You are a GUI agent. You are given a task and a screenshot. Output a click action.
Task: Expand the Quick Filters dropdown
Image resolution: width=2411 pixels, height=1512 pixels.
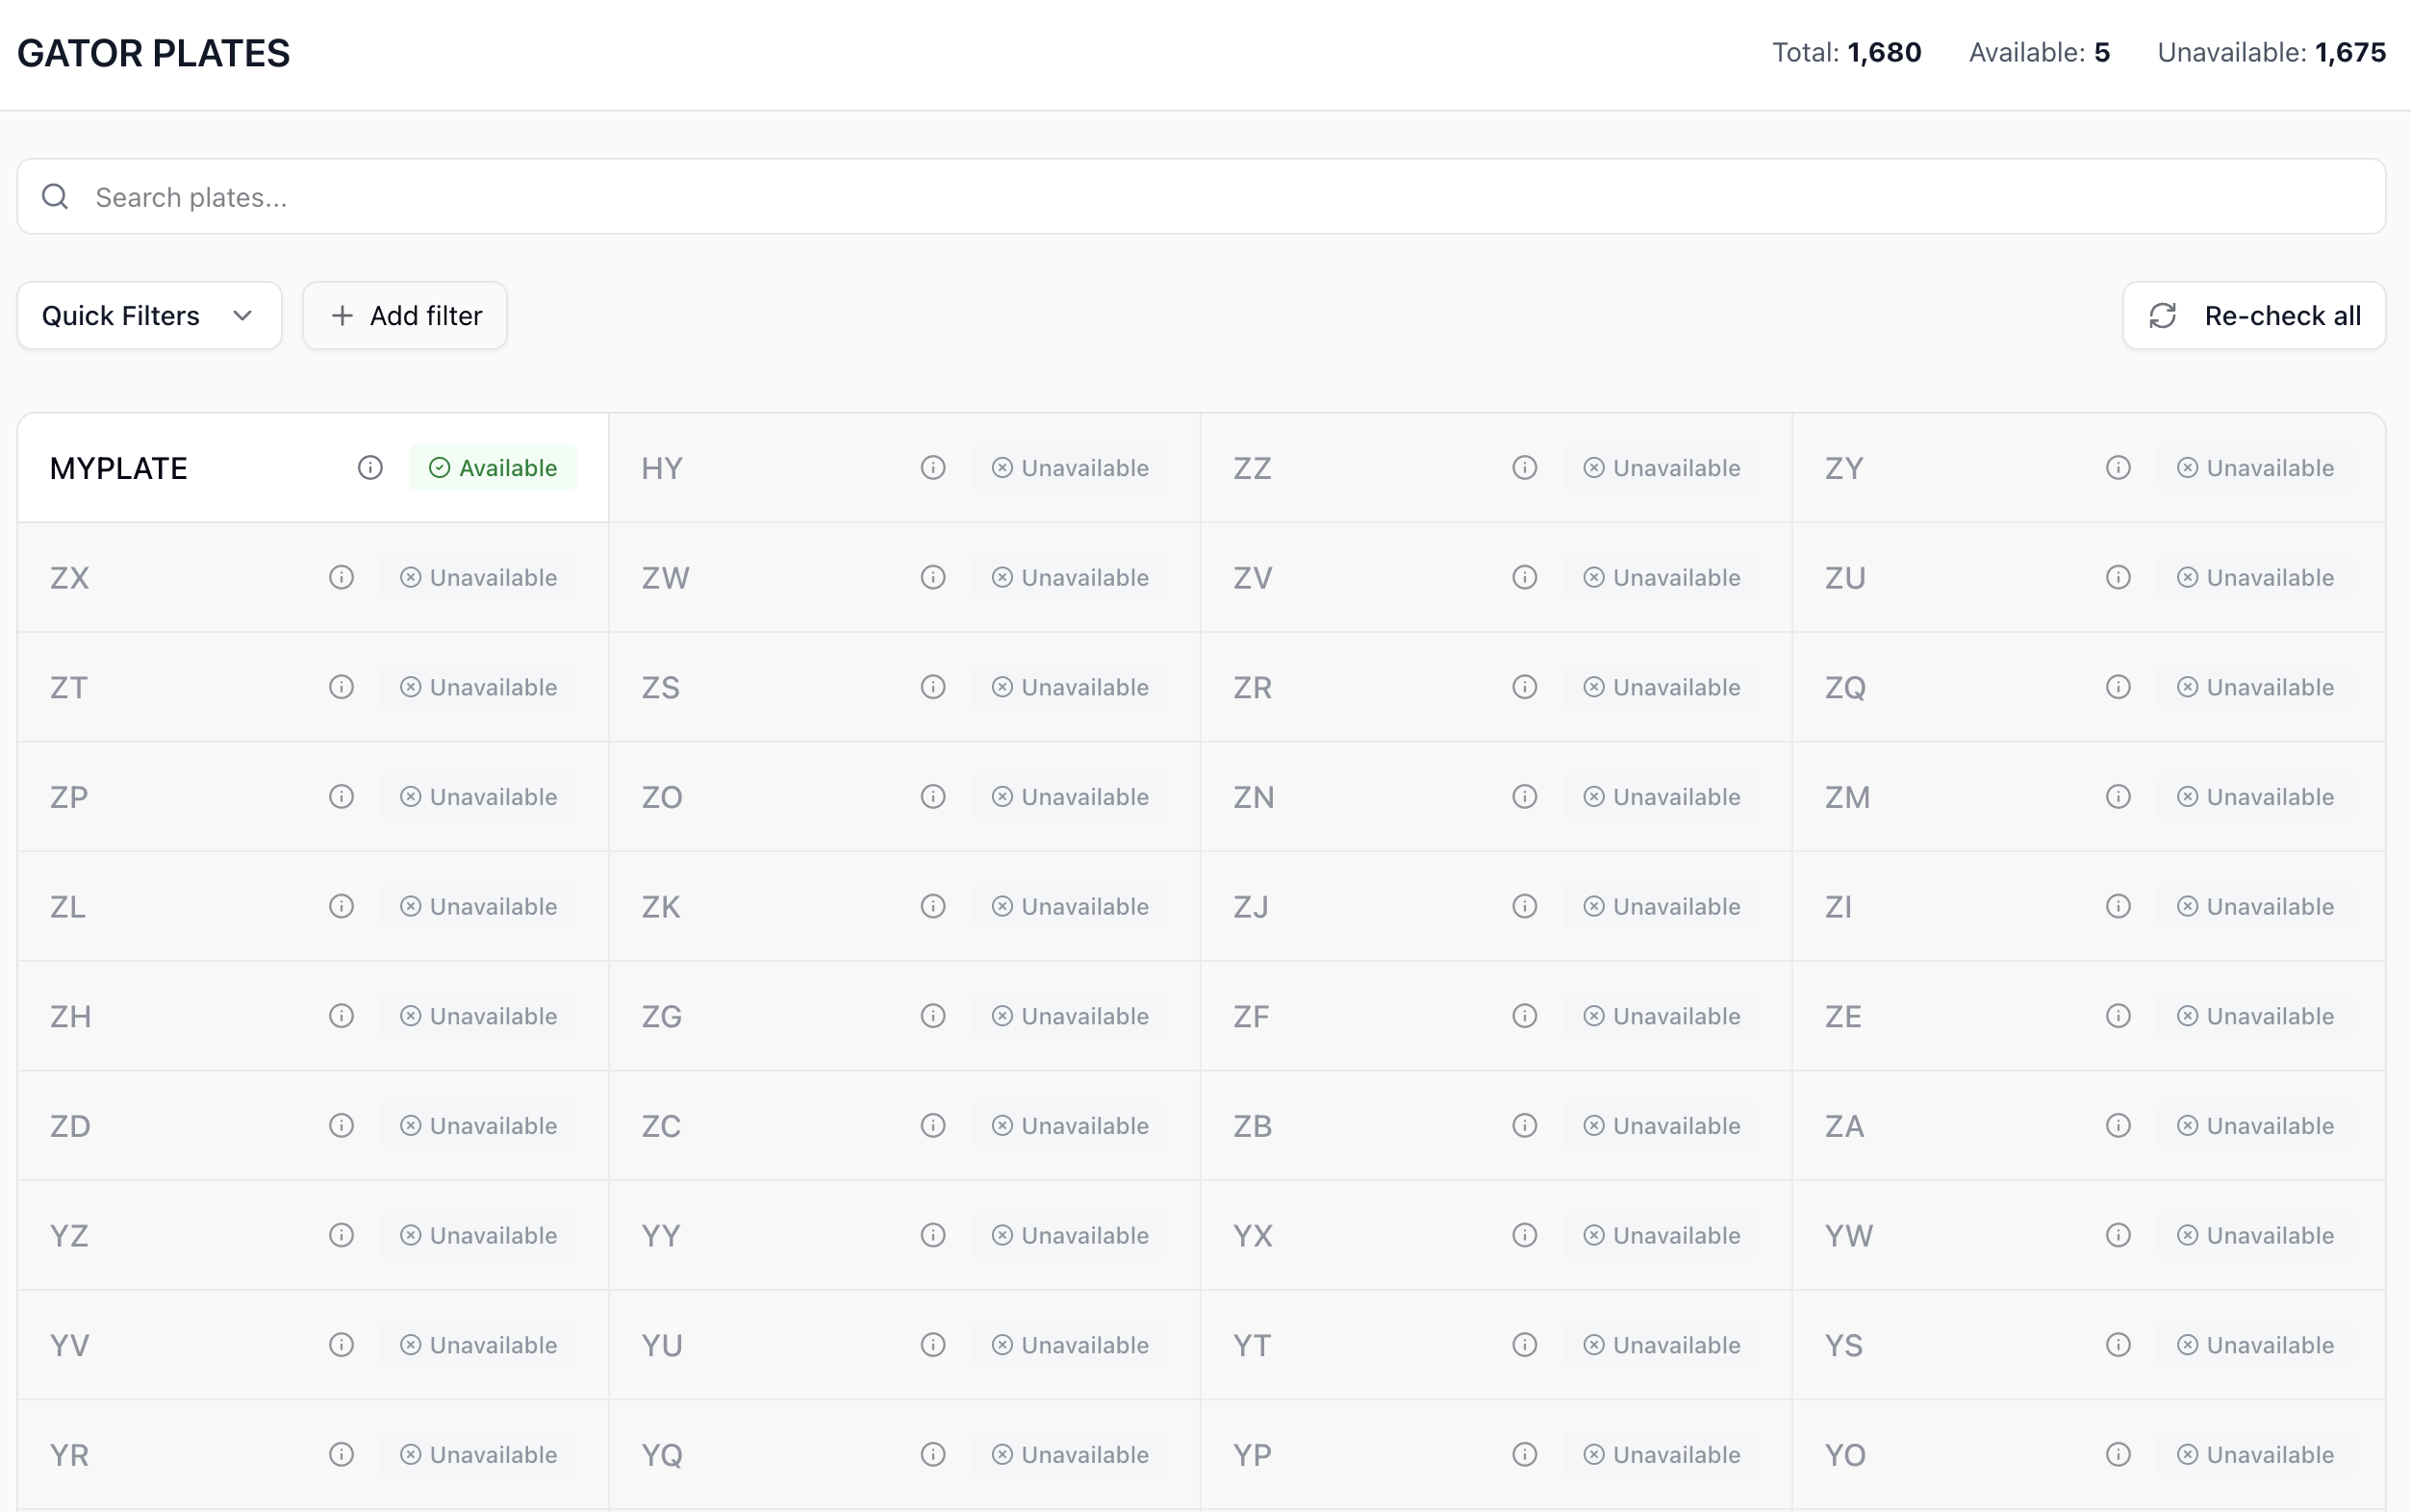[x=149, y=316]
